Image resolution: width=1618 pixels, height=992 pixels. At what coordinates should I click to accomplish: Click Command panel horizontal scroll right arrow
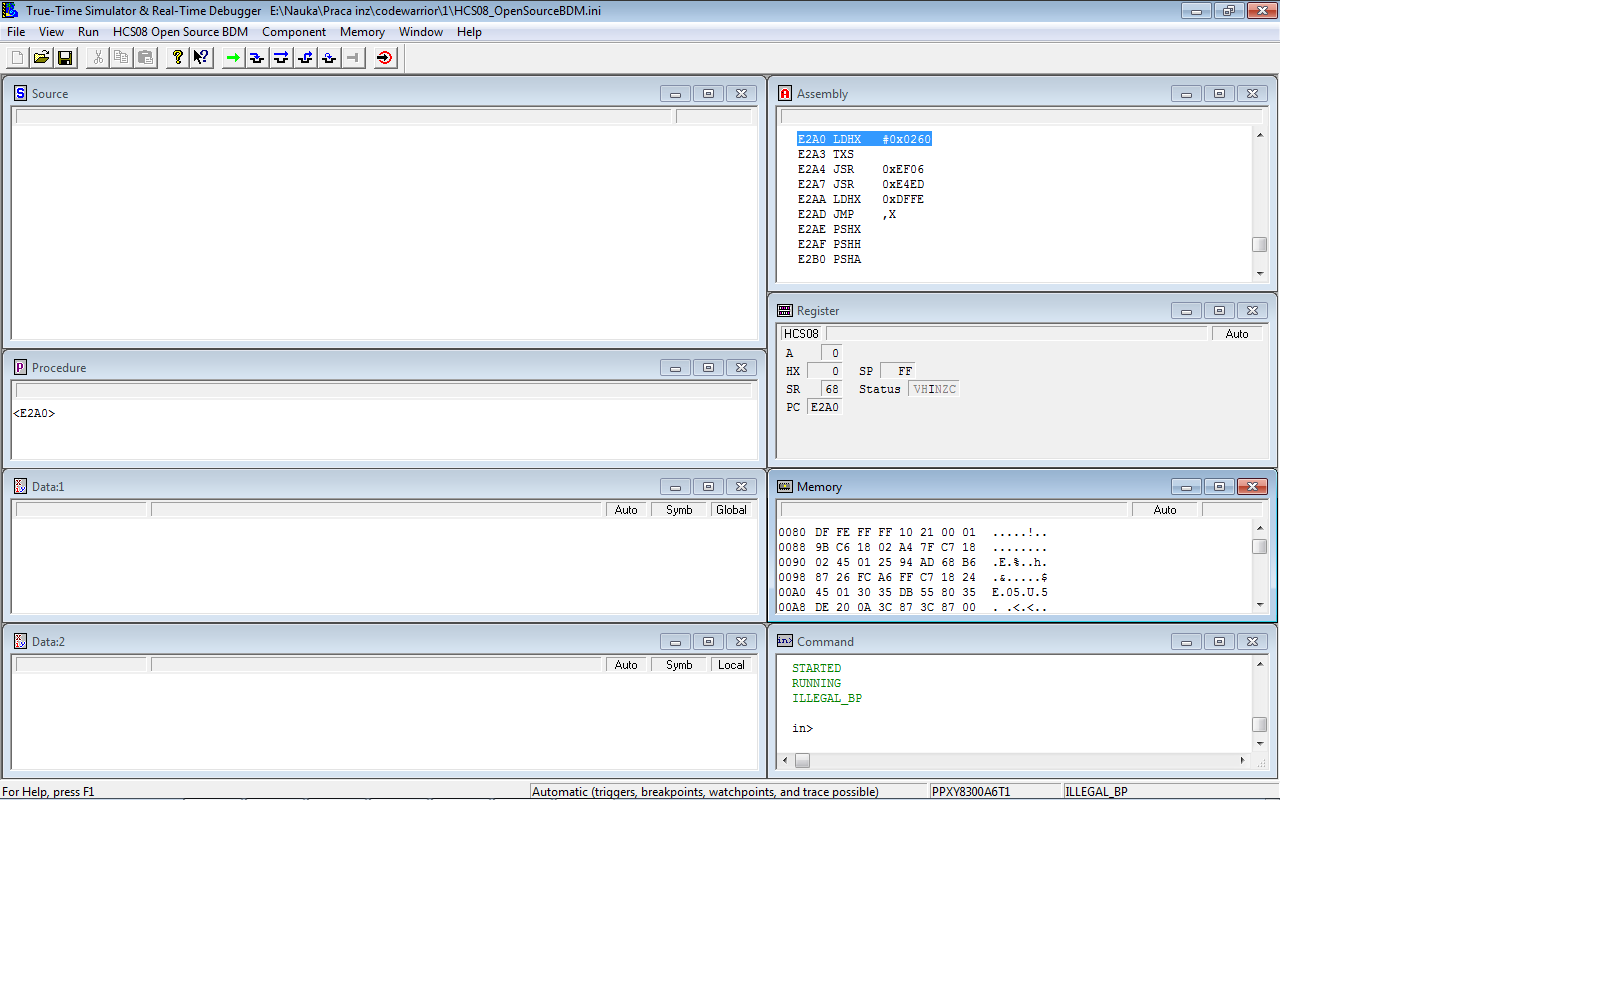point(1243,761)
